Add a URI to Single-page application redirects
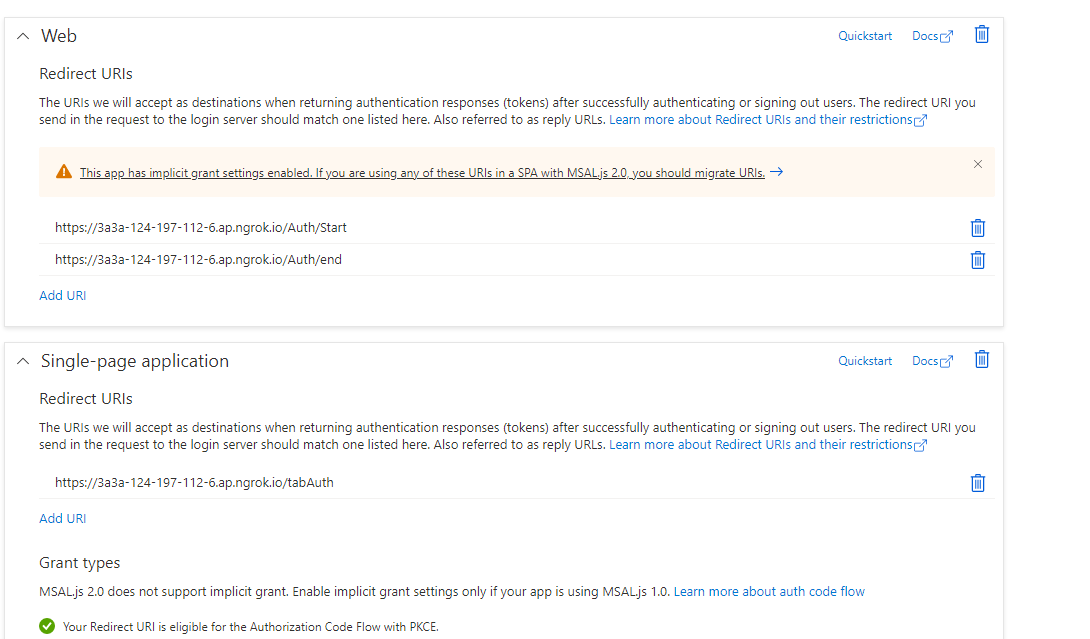The width and height of the screenshot is (1090, 639). pos(62,518)
